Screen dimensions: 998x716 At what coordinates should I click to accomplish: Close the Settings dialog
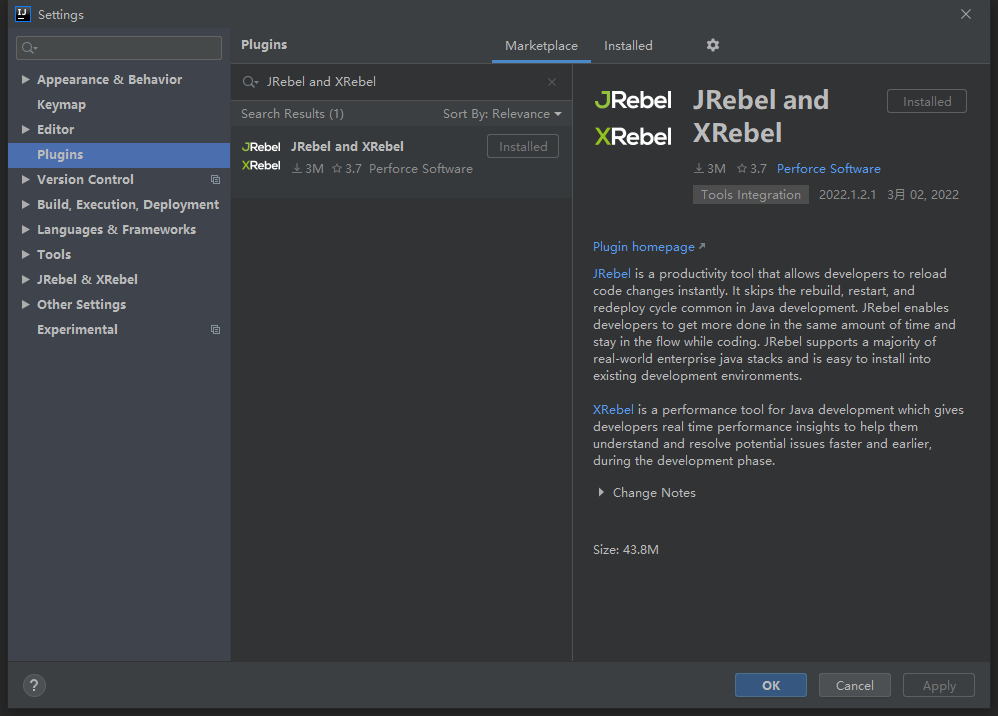click(x=966, y=14)
